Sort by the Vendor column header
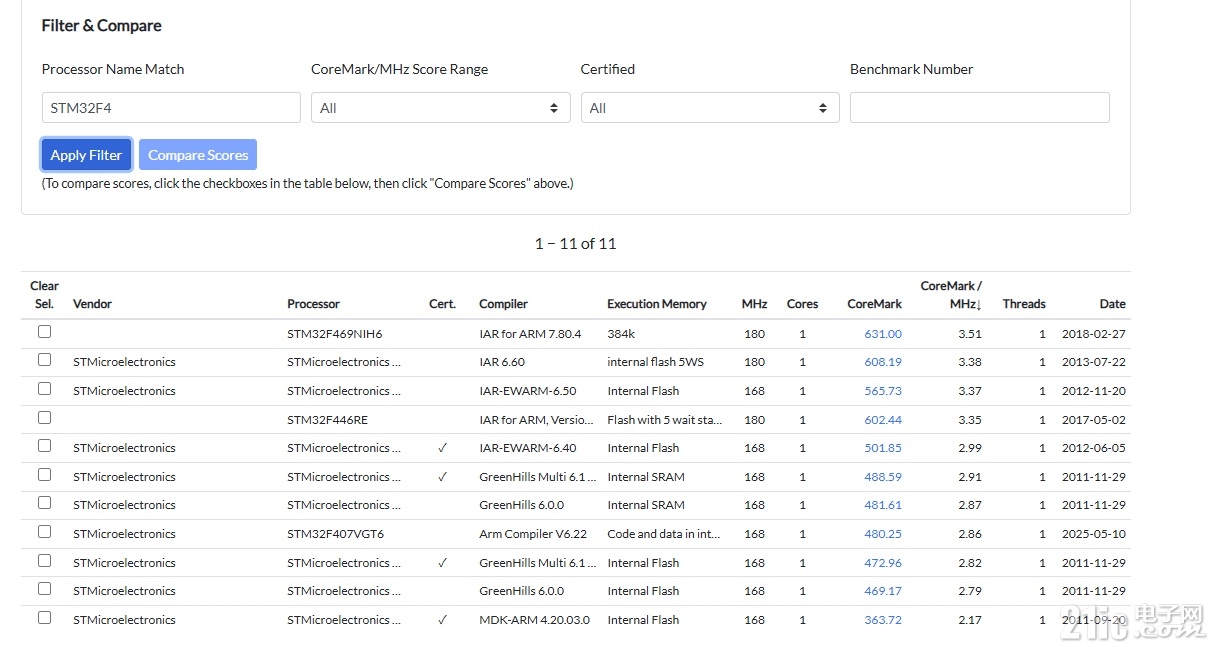The image size is (1214, 647). 92,304
